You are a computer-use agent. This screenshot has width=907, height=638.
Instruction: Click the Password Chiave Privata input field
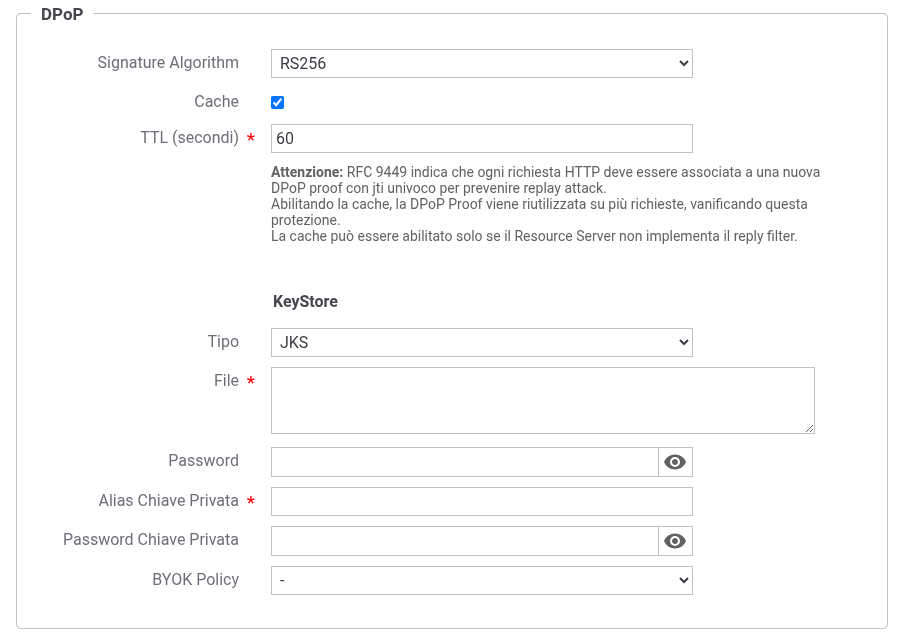click(464, 541)
